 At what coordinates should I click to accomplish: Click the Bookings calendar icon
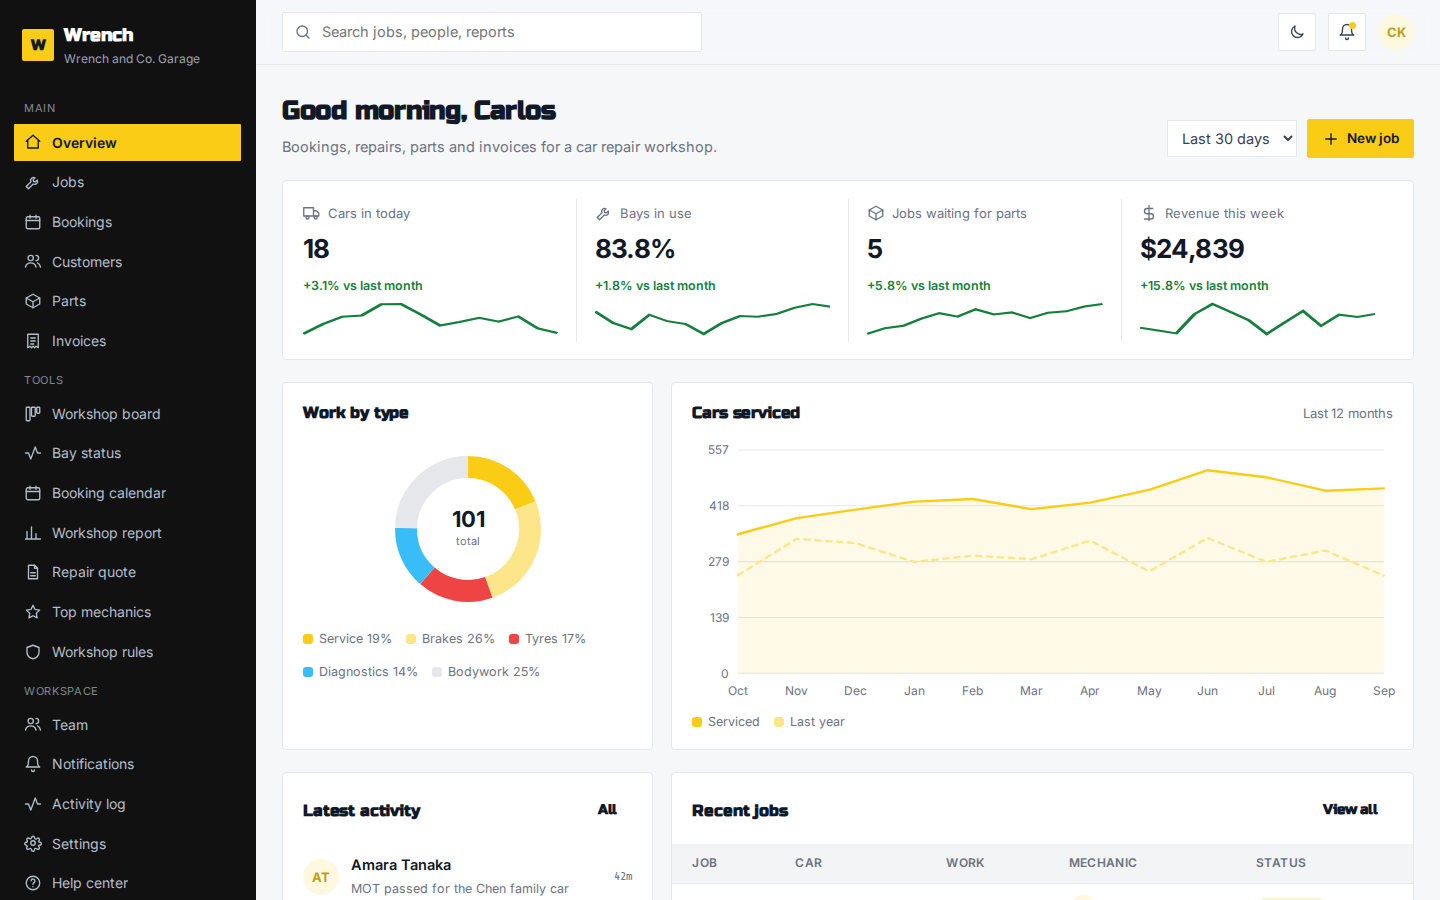point(33,222)
